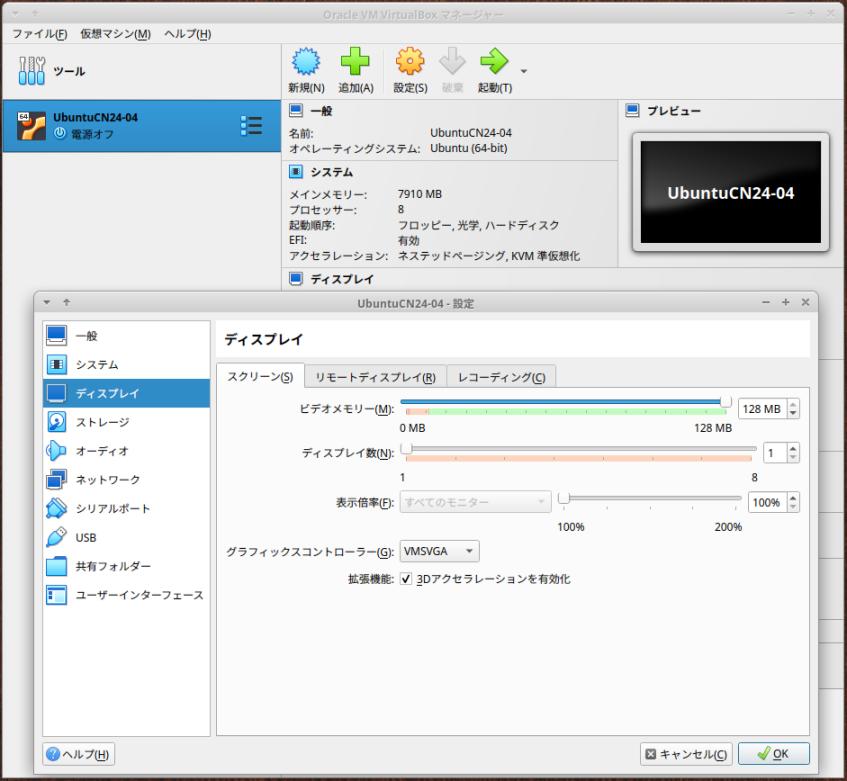847x781 pixels.
Task: Select シリアルポート in settings sidebar
Action: click(x=126, y=508)
